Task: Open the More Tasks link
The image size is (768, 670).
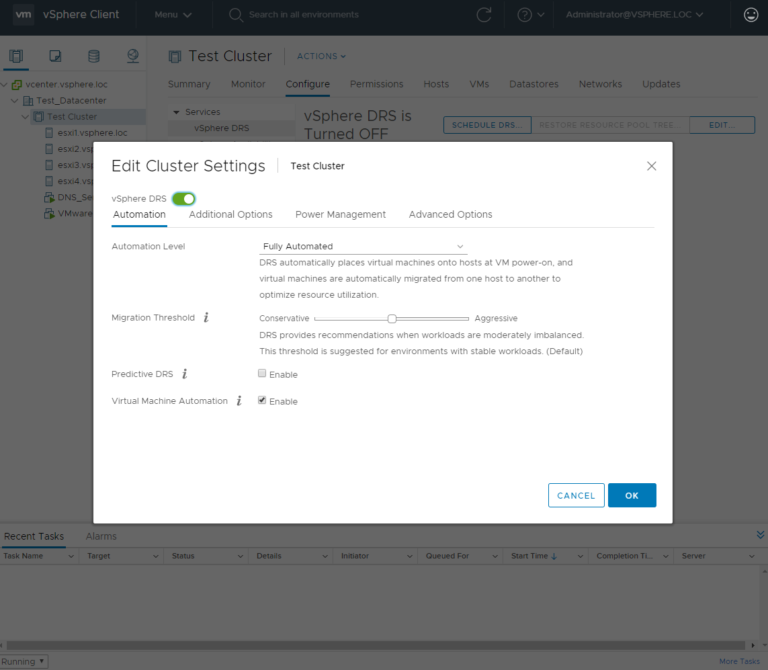Action: pos(740,661)
